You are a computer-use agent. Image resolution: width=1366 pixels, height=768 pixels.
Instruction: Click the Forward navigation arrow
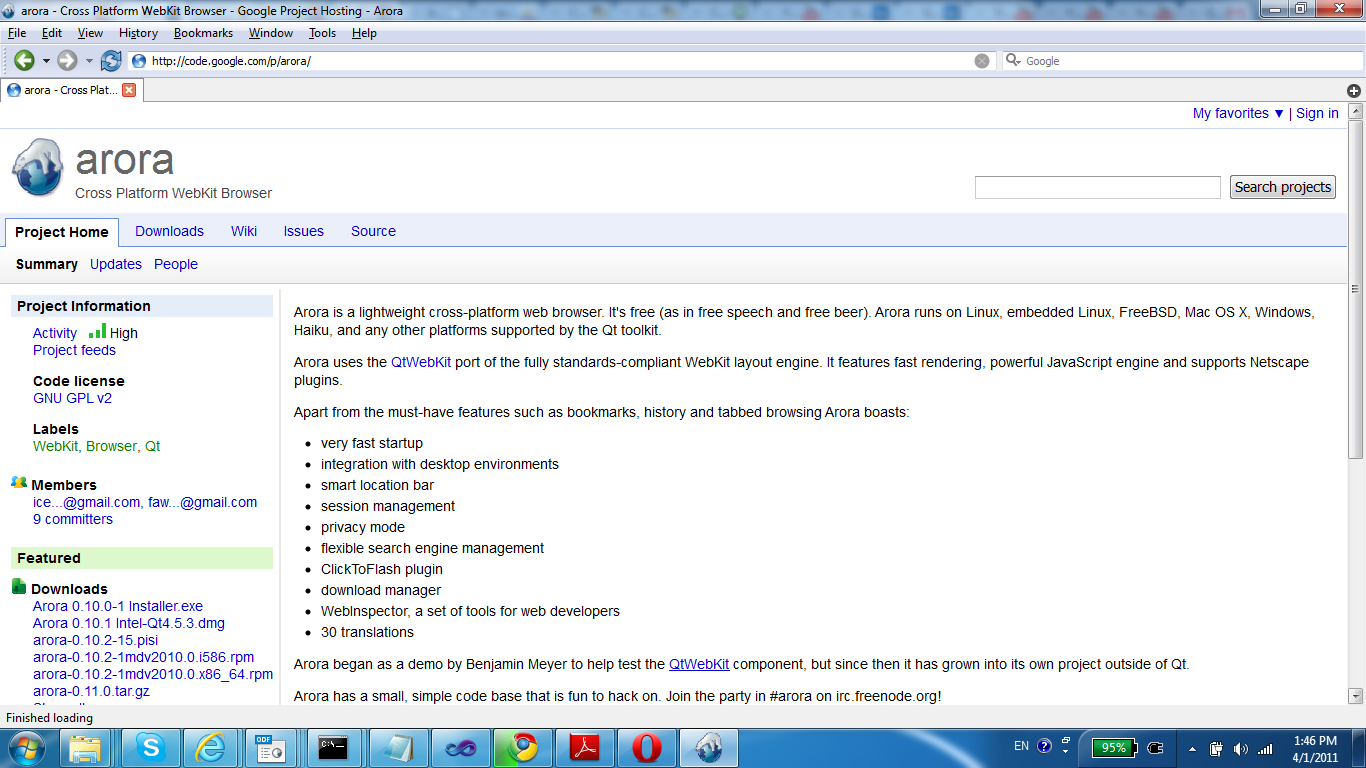point(67,61)
